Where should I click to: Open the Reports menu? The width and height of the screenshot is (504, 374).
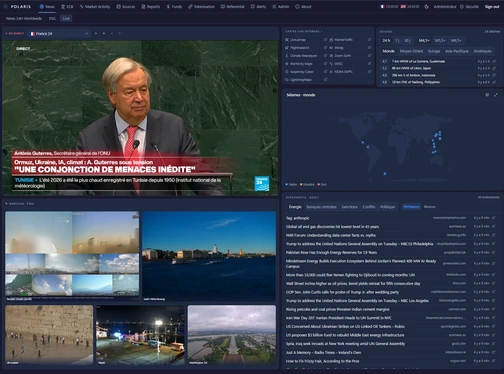pos(151,6)
